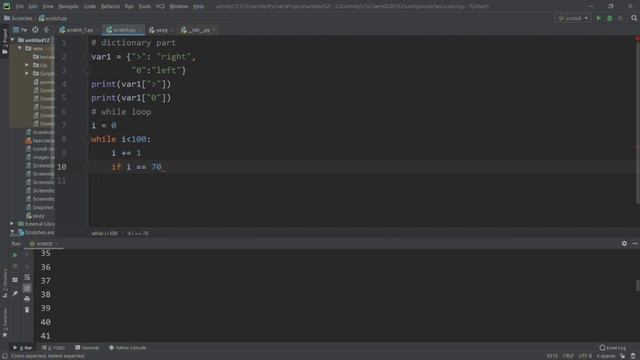Click the Stop icon in Run panel
The width and height of the screenshot is (640, 360).
click(15, 266)
